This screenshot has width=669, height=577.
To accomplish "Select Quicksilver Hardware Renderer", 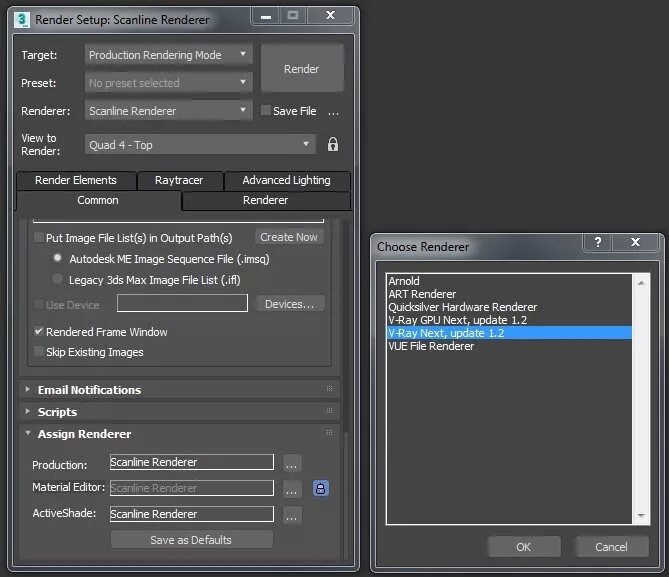I will coord(509,307).
